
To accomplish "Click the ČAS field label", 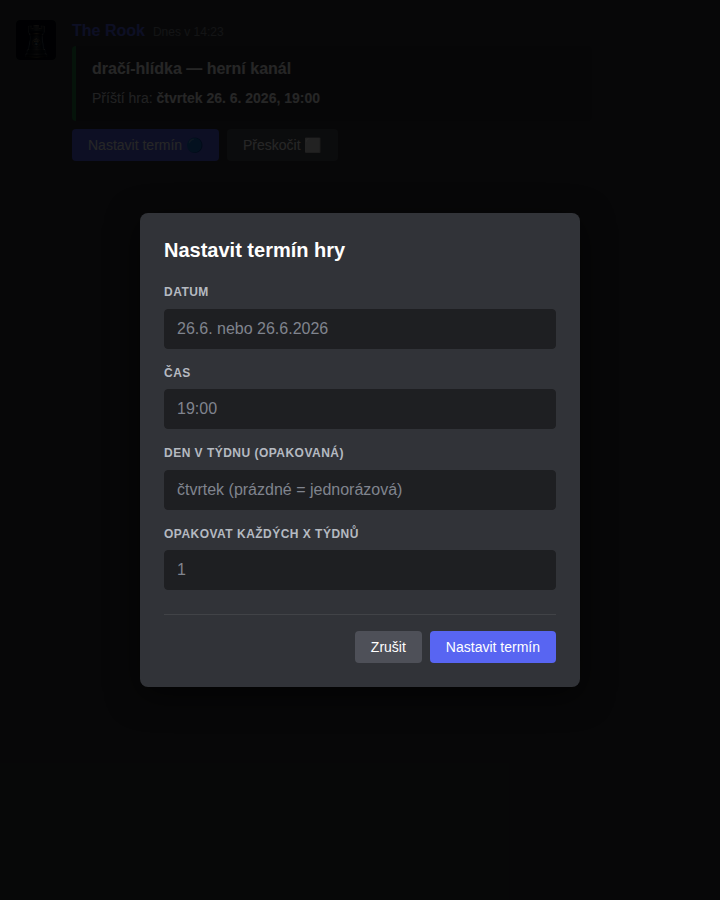I will (177, 372).
